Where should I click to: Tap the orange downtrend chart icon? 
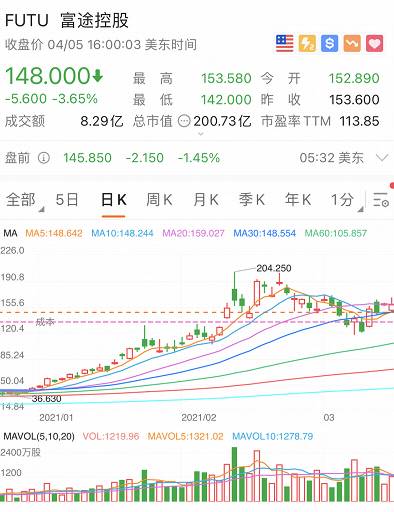click(352, 43)
